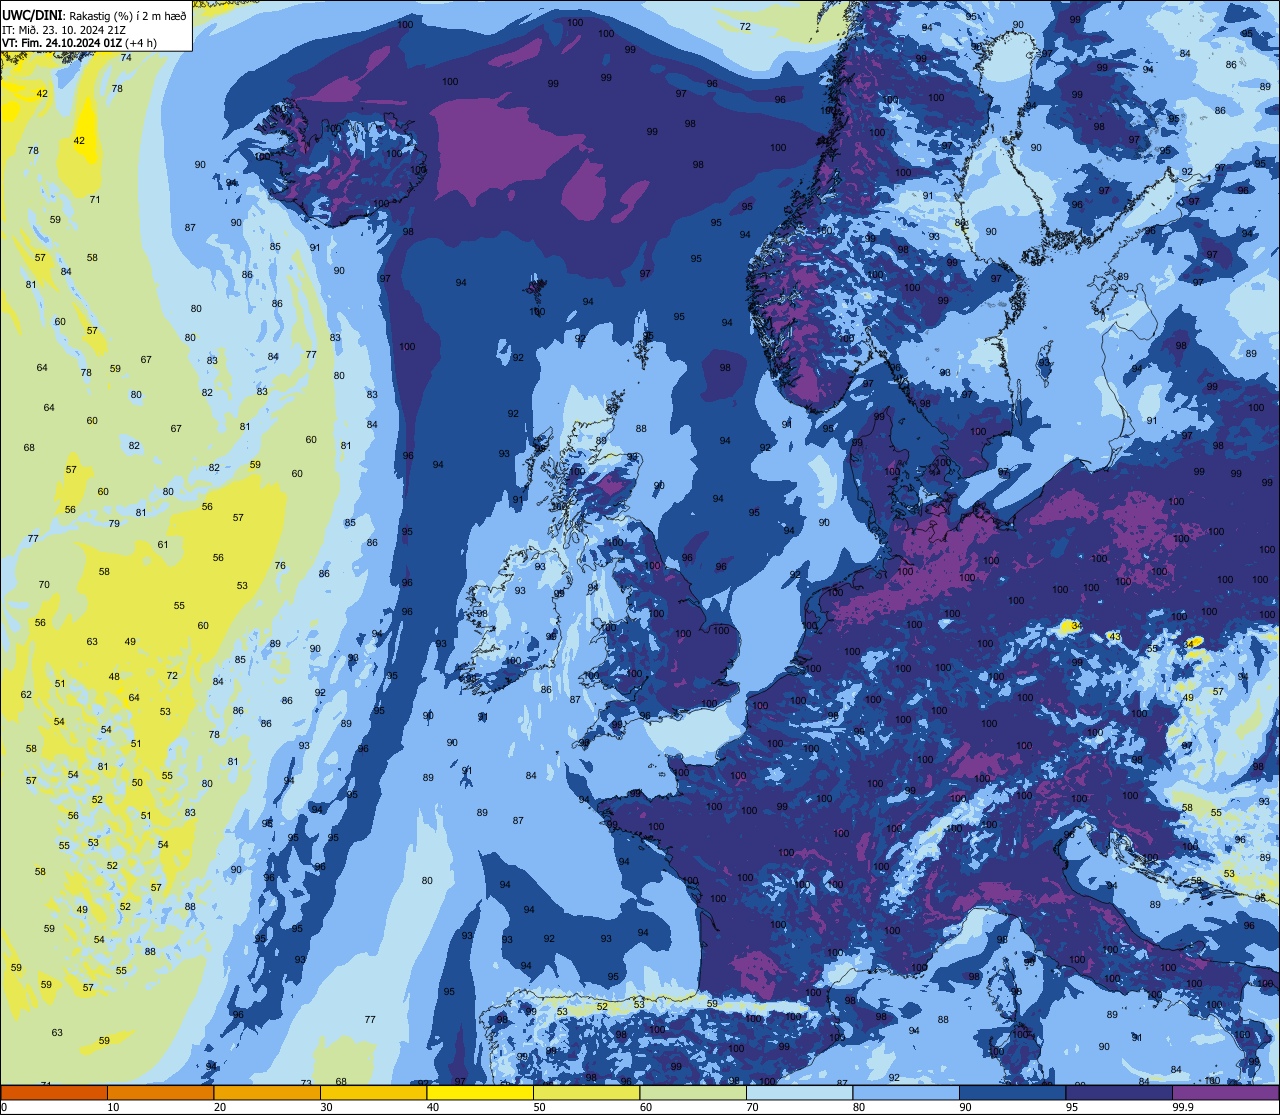The height and width of the screenshot is (1115, 1280).
Task: Click the 'VT: Fim. 24.10.2024 01Z (+4 h)' line
Action: (x=79, y=43)
